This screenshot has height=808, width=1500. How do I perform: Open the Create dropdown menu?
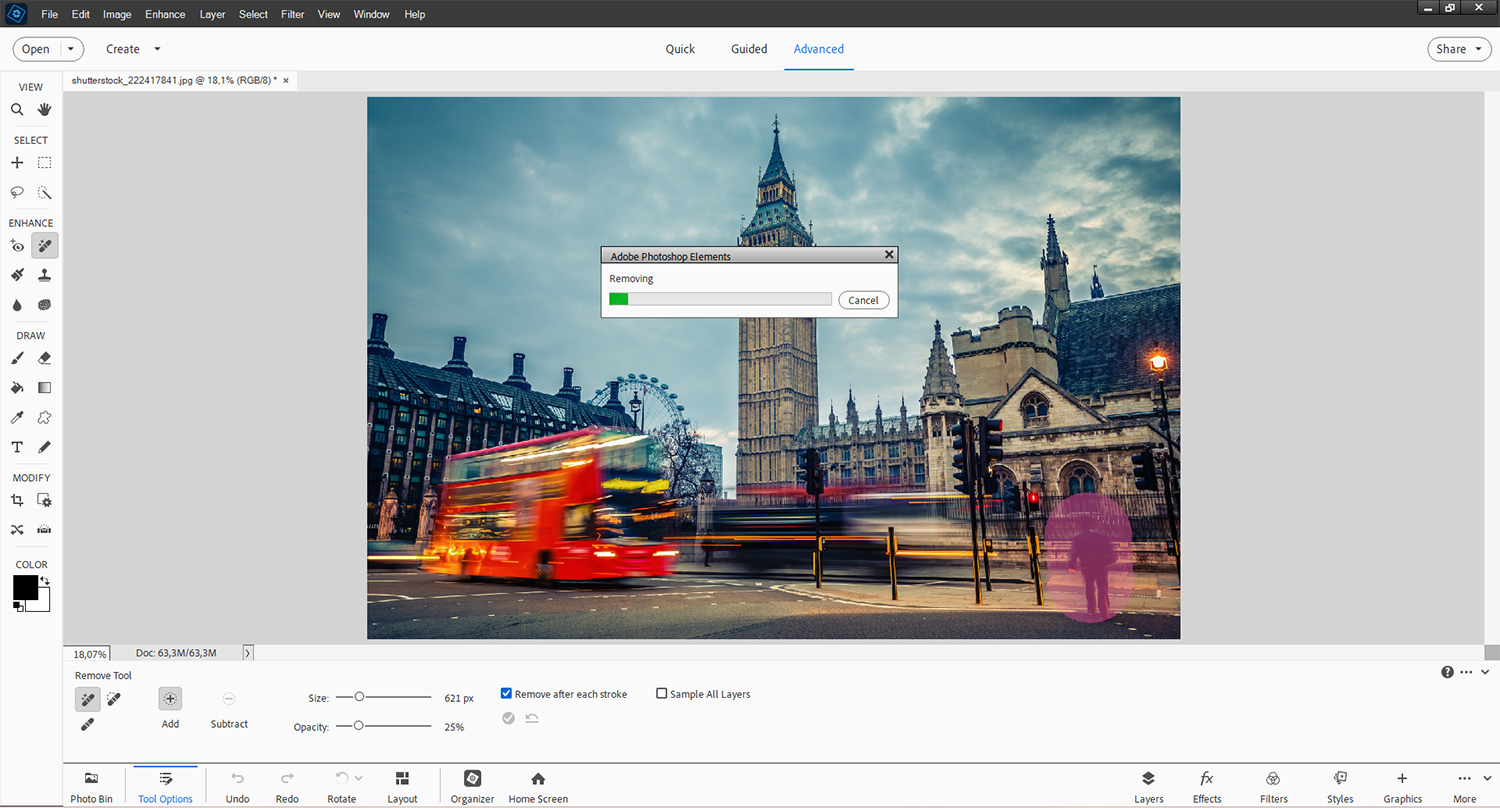click(133, 49)
